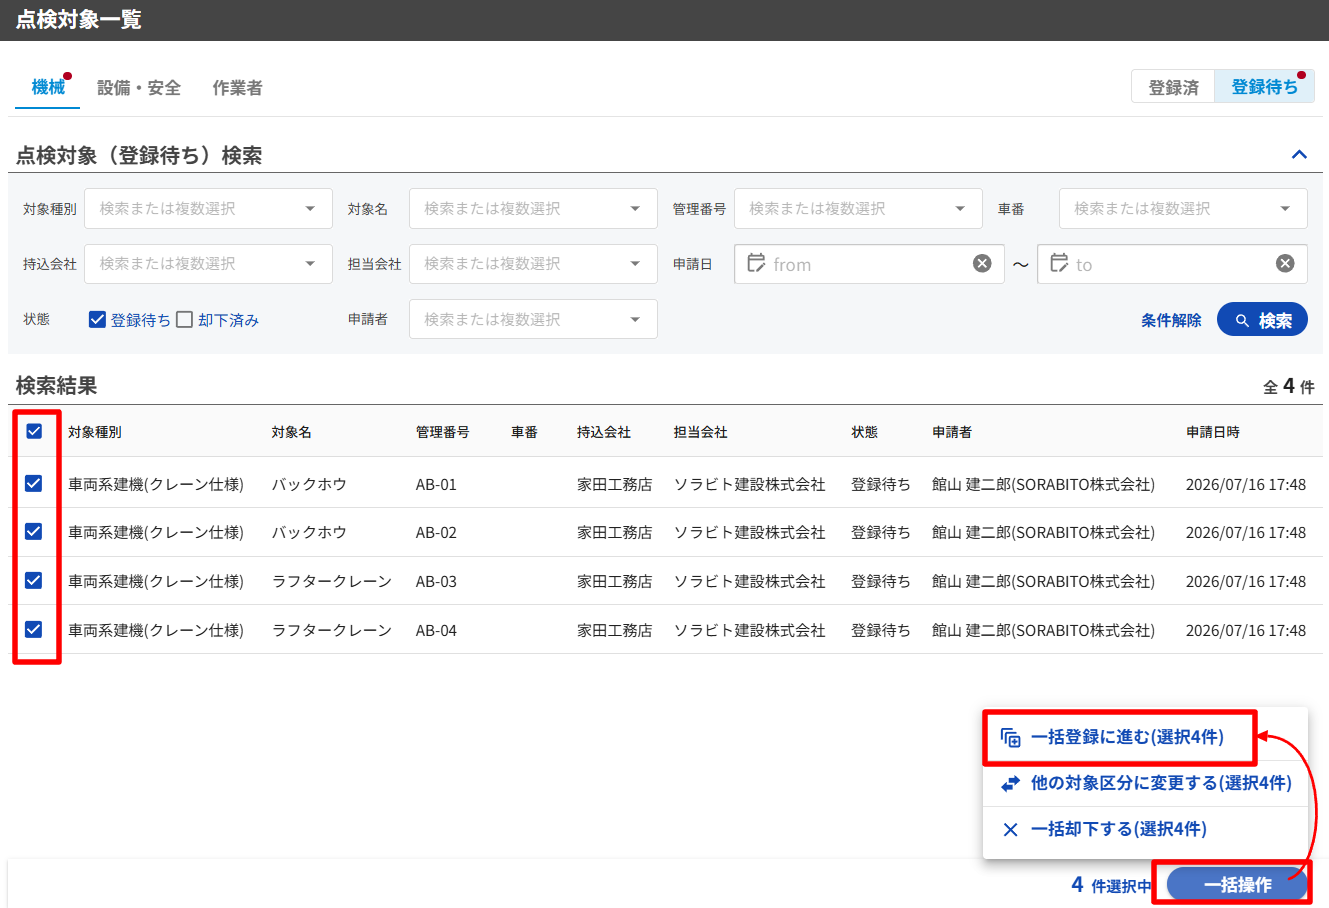The height and width of the screenshot is (908, 1329).
Task: Open the 管理番号 dropdown
Action: [x=858, y=208]
